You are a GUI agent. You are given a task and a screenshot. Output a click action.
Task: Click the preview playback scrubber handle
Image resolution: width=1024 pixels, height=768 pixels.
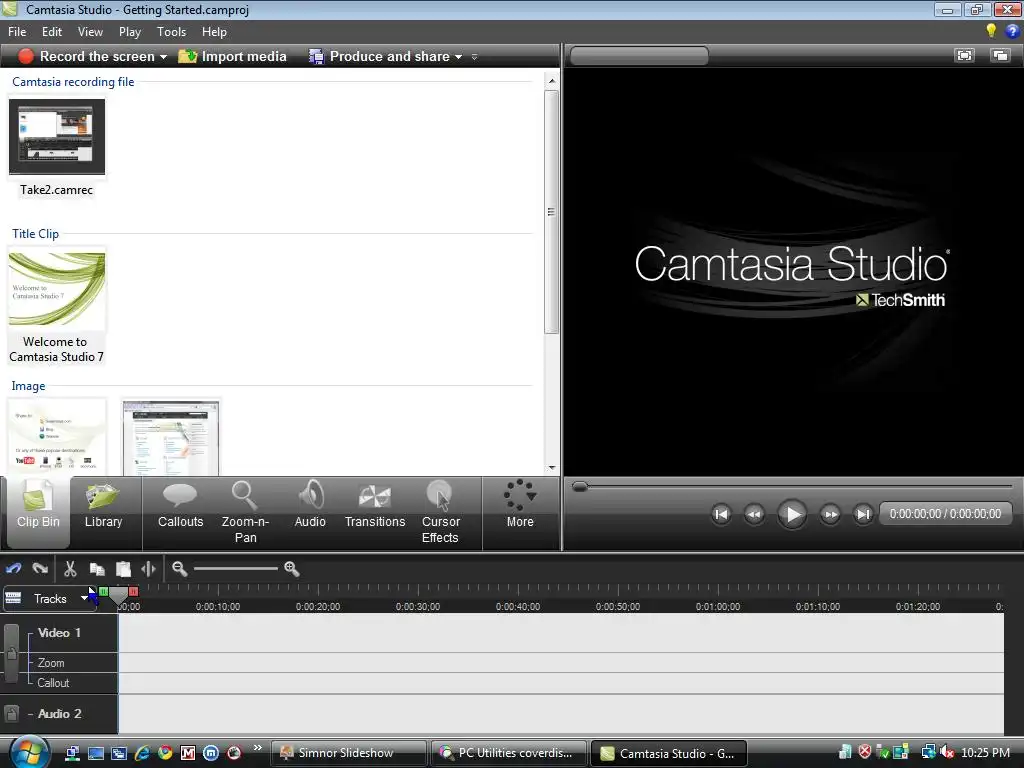click(580, 487)
